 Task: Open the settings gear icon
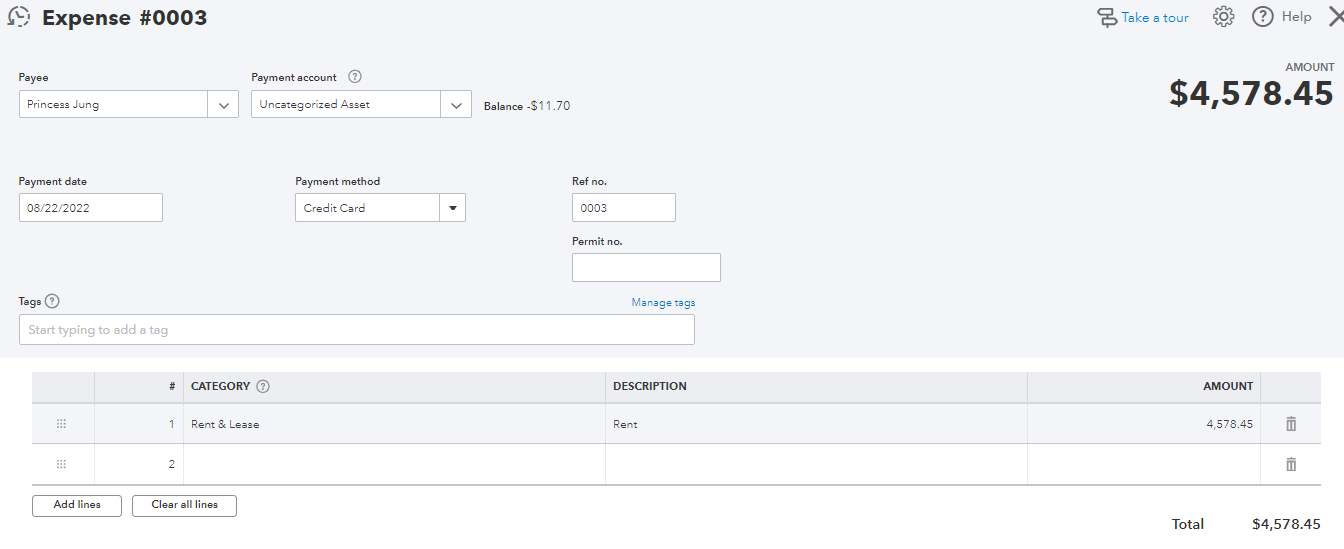(1223, 17)
